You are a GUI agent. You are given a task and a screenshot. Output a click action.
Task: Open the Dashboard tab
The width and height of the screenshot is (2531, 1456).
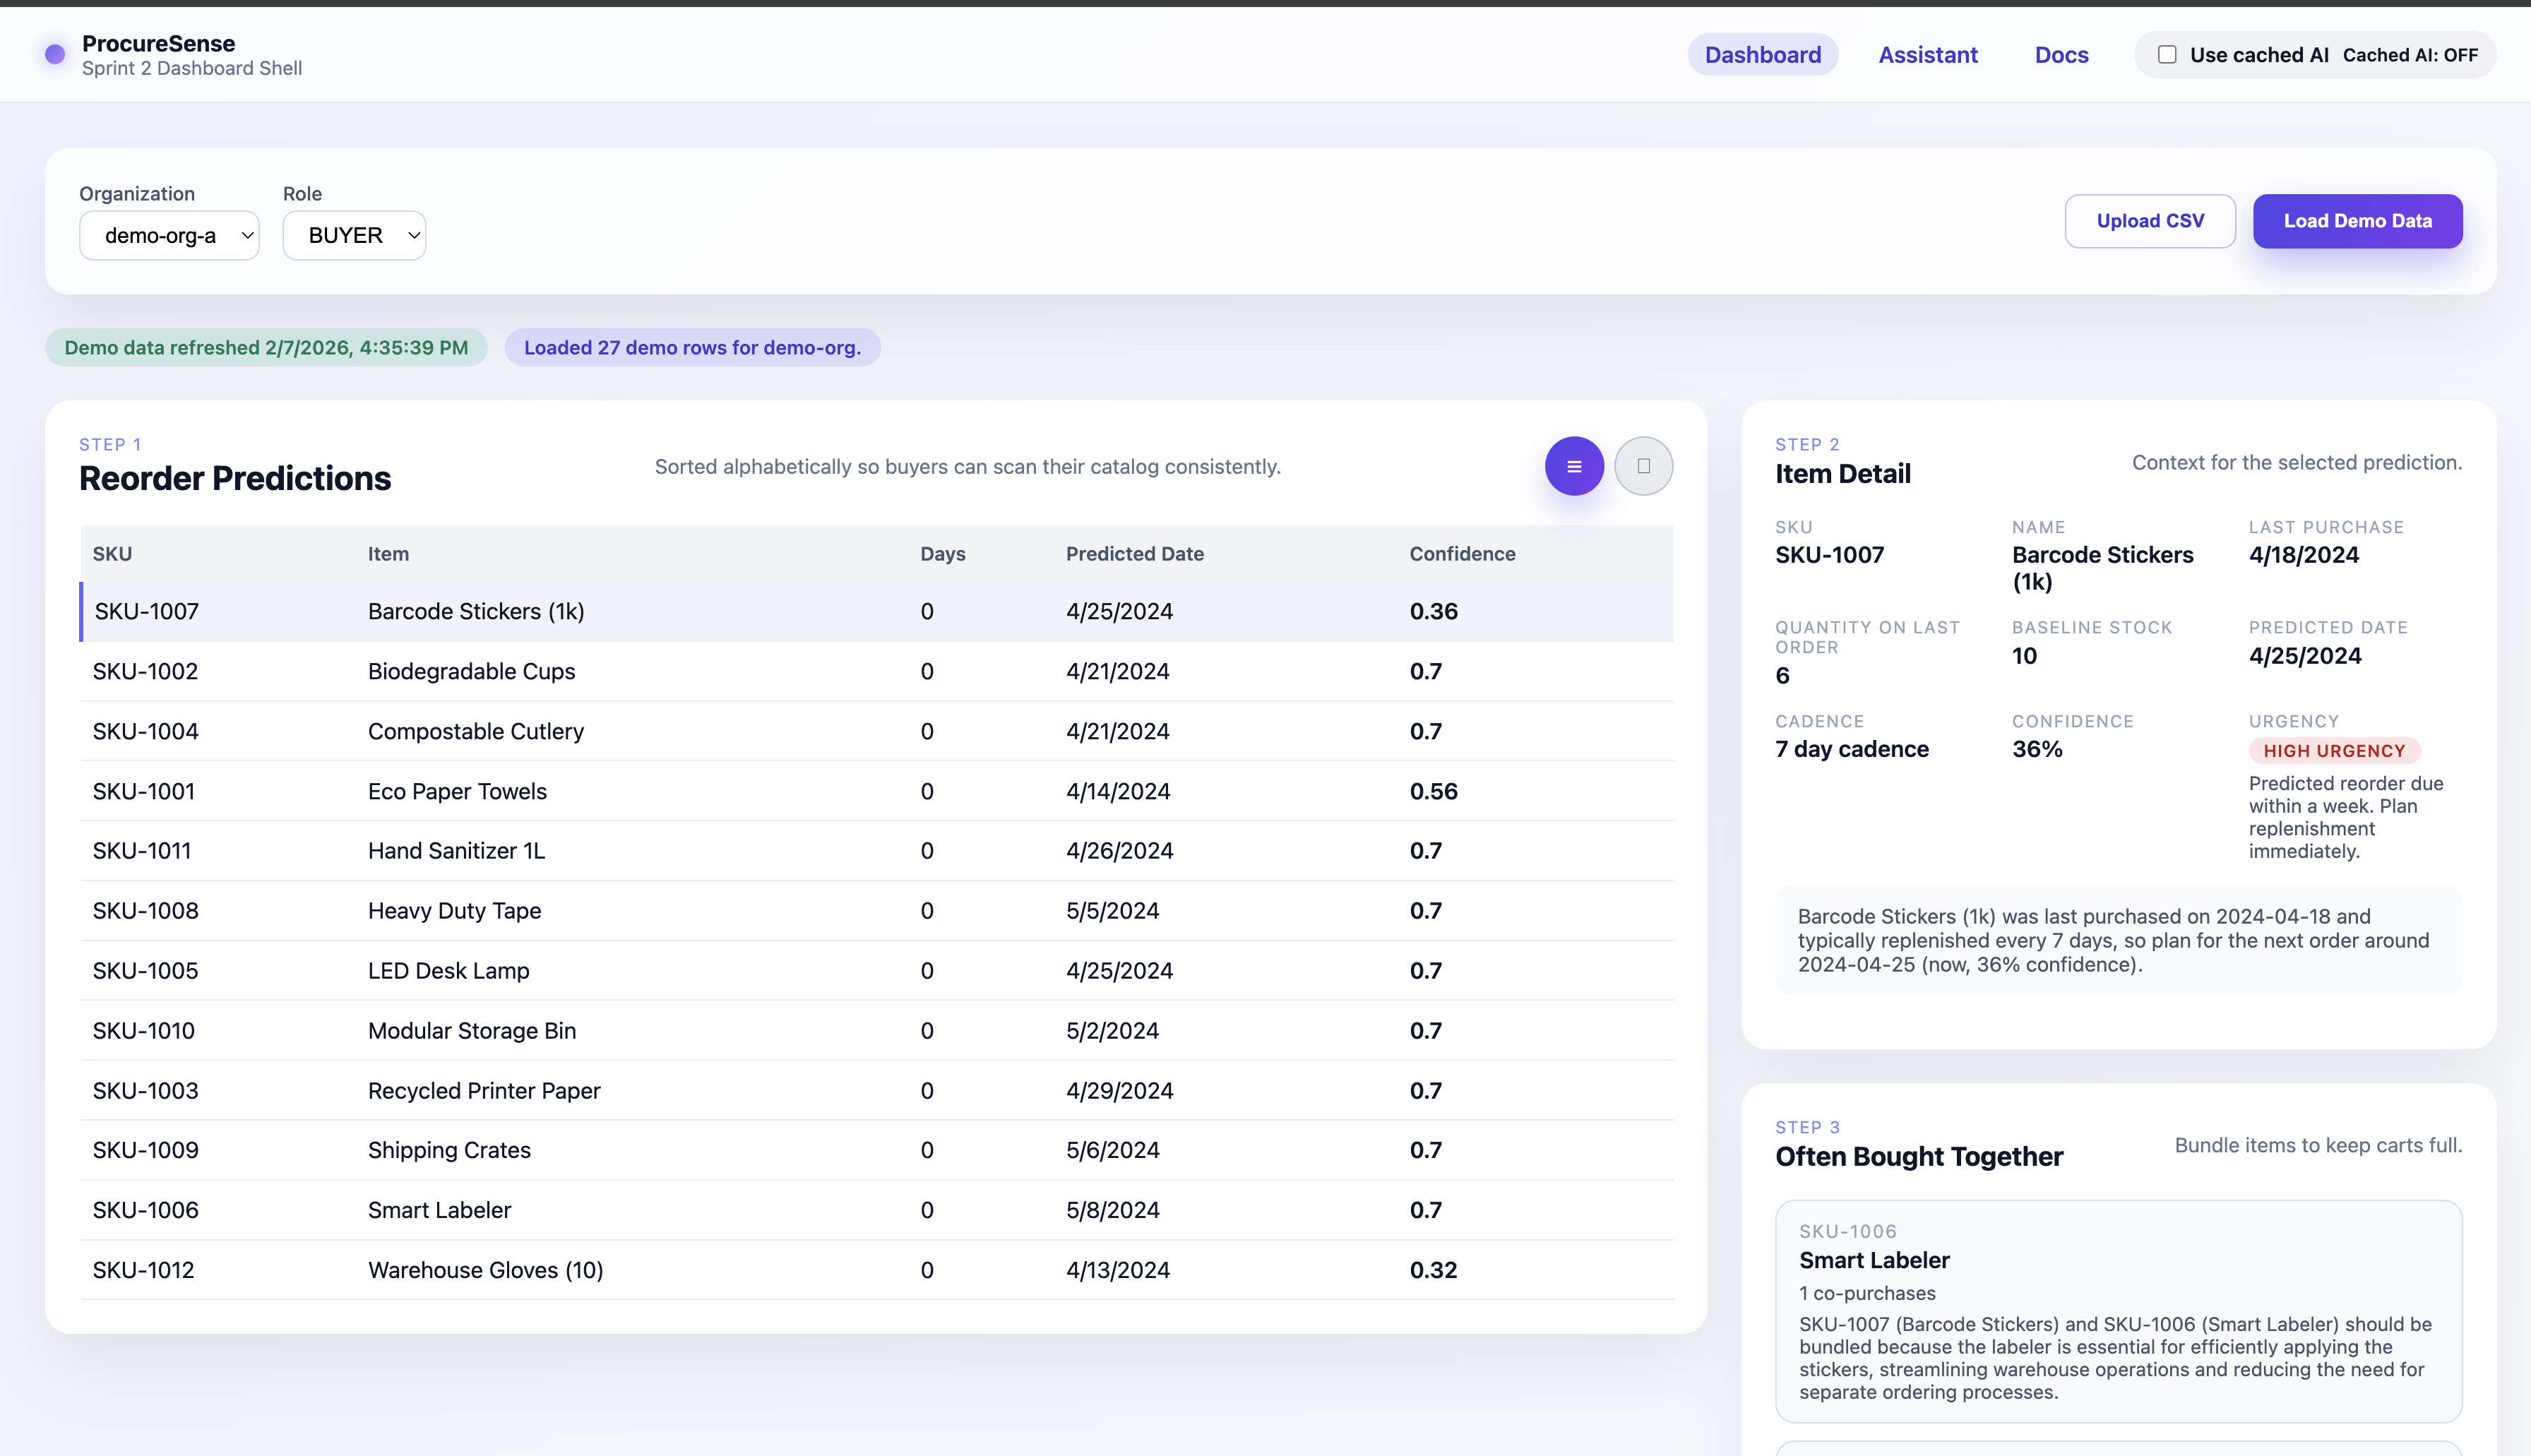1762,55
